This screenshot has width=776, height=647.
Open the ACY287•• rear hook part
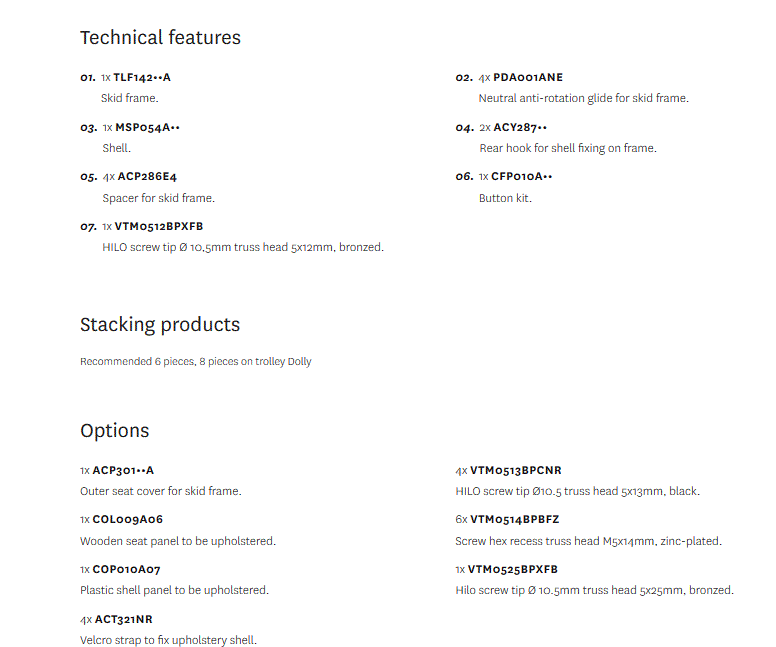click(x=520, y=127)
